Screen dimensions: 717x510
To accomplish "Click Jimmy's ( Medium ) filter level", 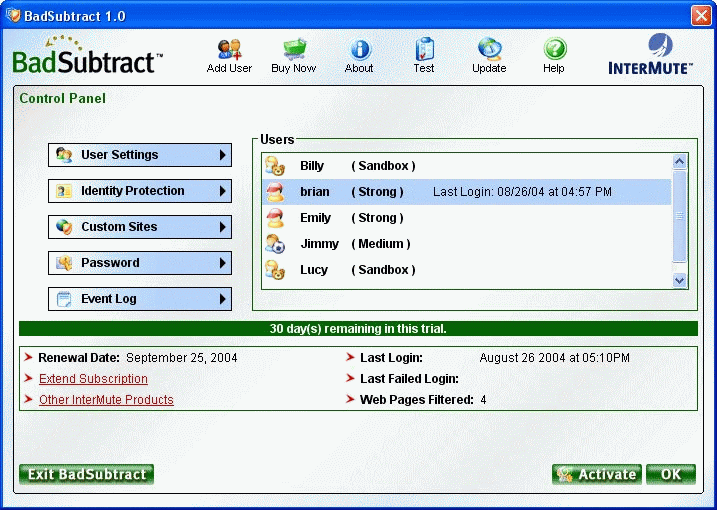I will [380, 244].
